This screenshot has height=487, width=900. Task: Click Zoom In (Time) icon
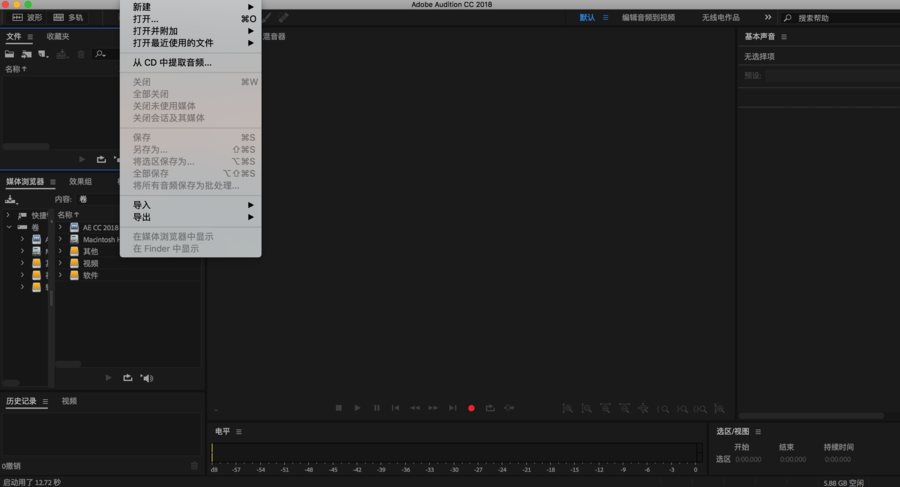coord(605,408)
